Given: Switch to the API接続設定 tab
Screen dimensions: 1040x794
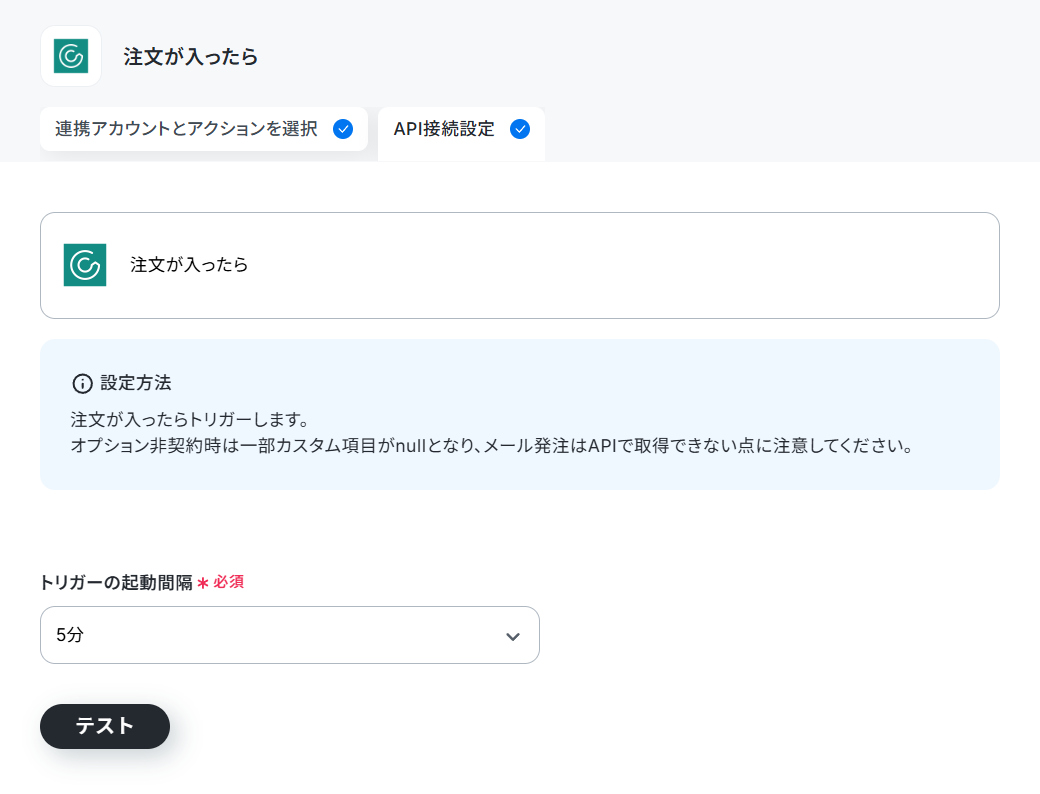Looking at the screenshot, I should (x=462, y=131).
